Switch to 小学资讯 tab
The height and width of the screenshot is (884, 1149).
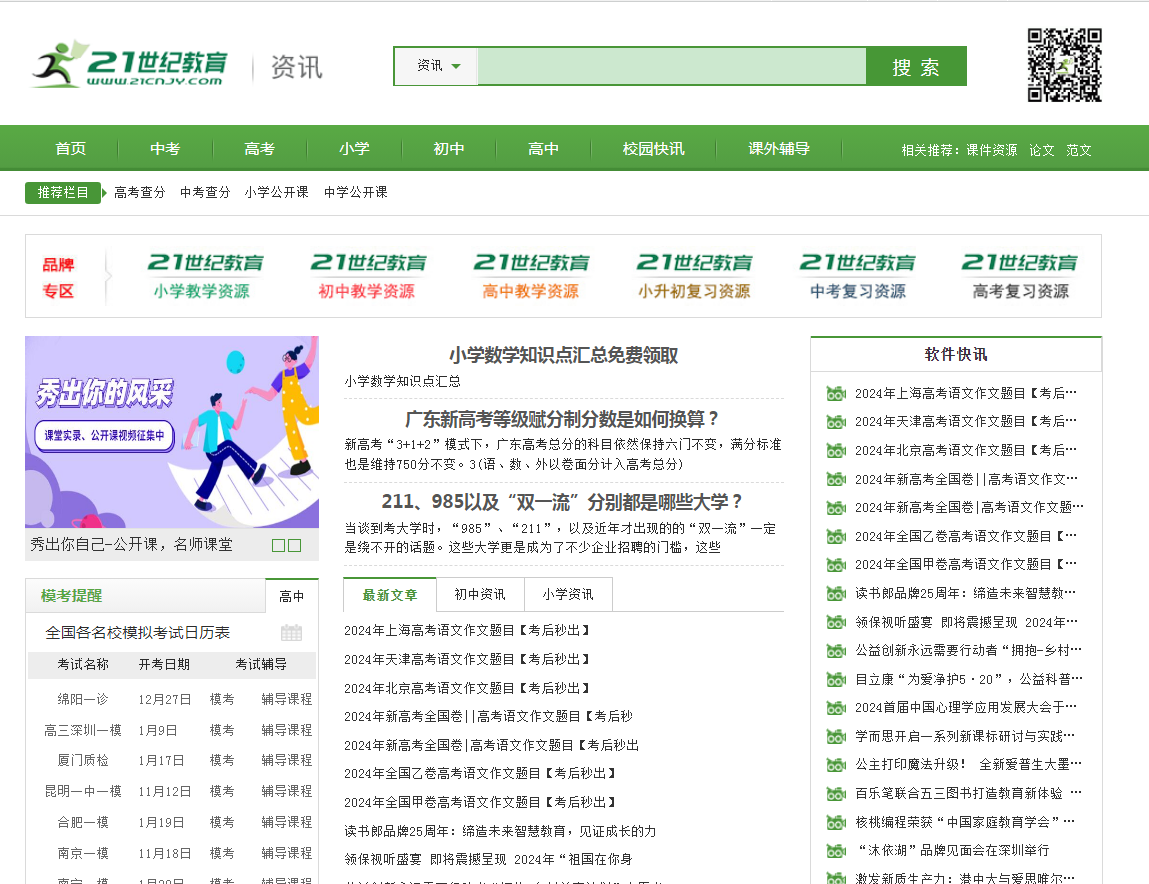[568, 594]
